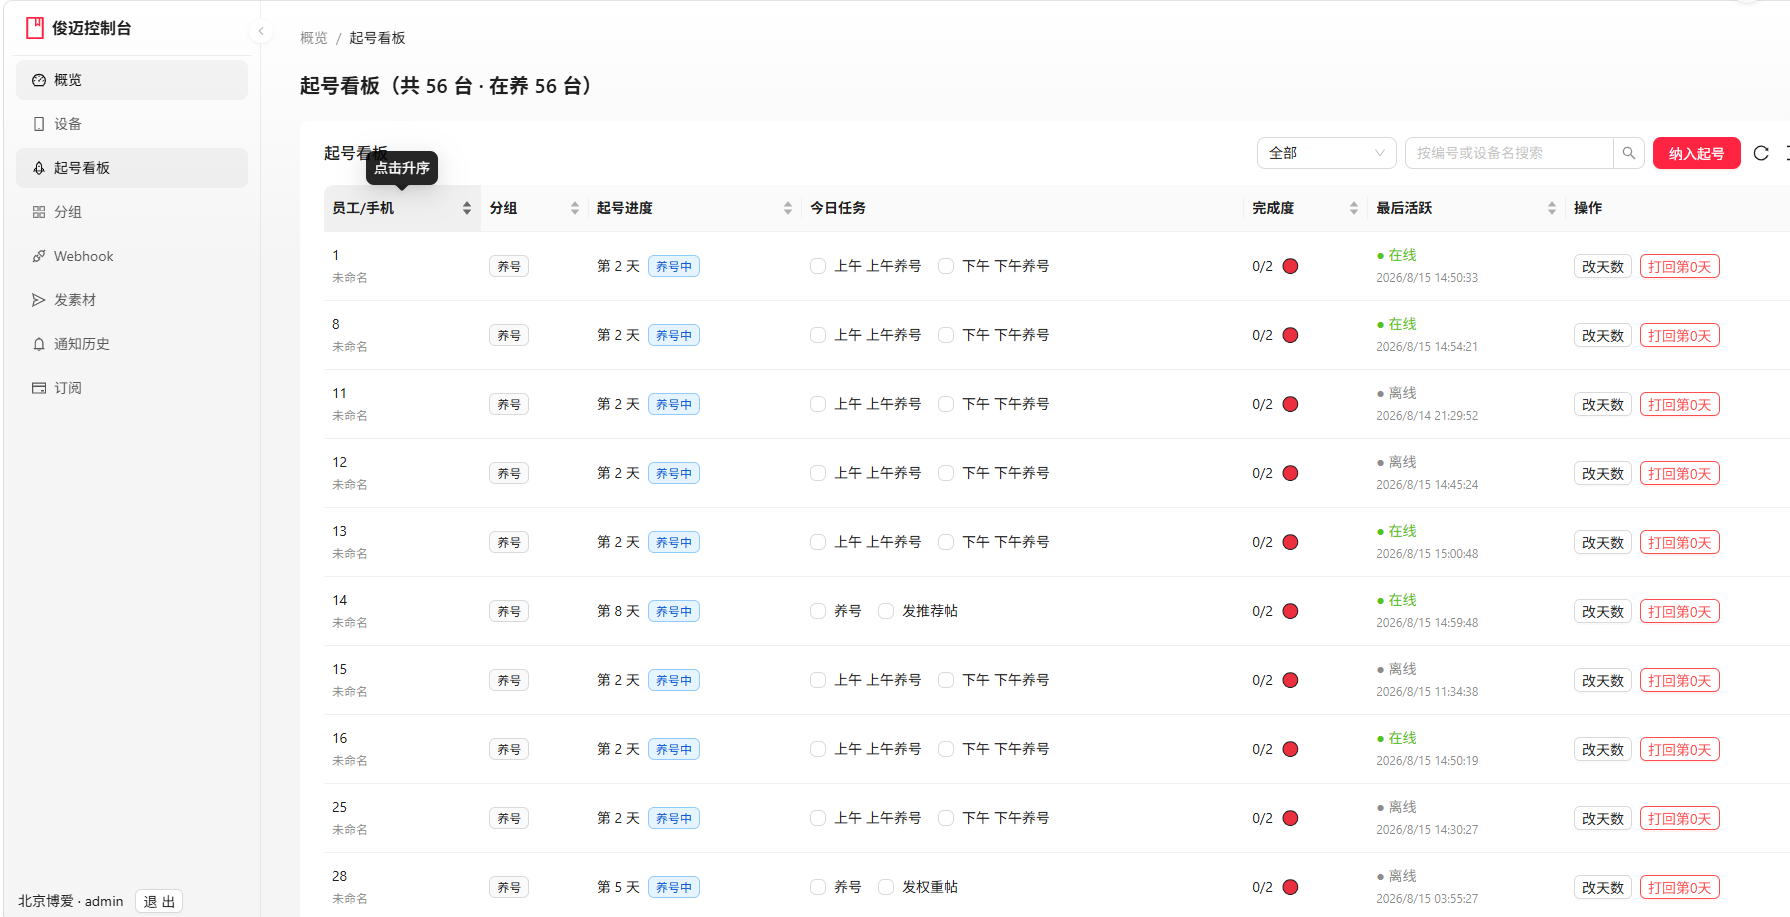Click 概览 breadcrumb link
The image size is (1790, 917).
pos(314,38)
